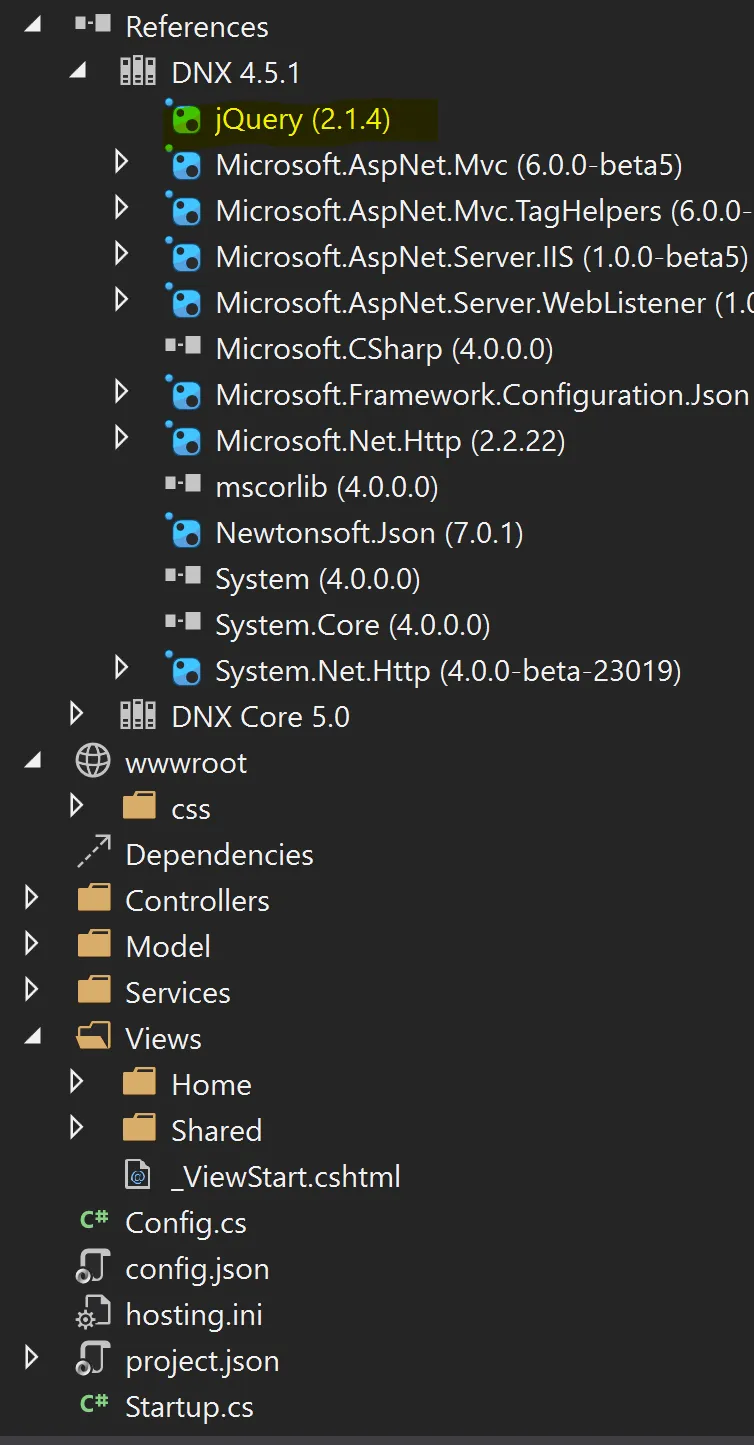Collapse the wwwroot folder
754x1445 pixels.
coord(32,762)
